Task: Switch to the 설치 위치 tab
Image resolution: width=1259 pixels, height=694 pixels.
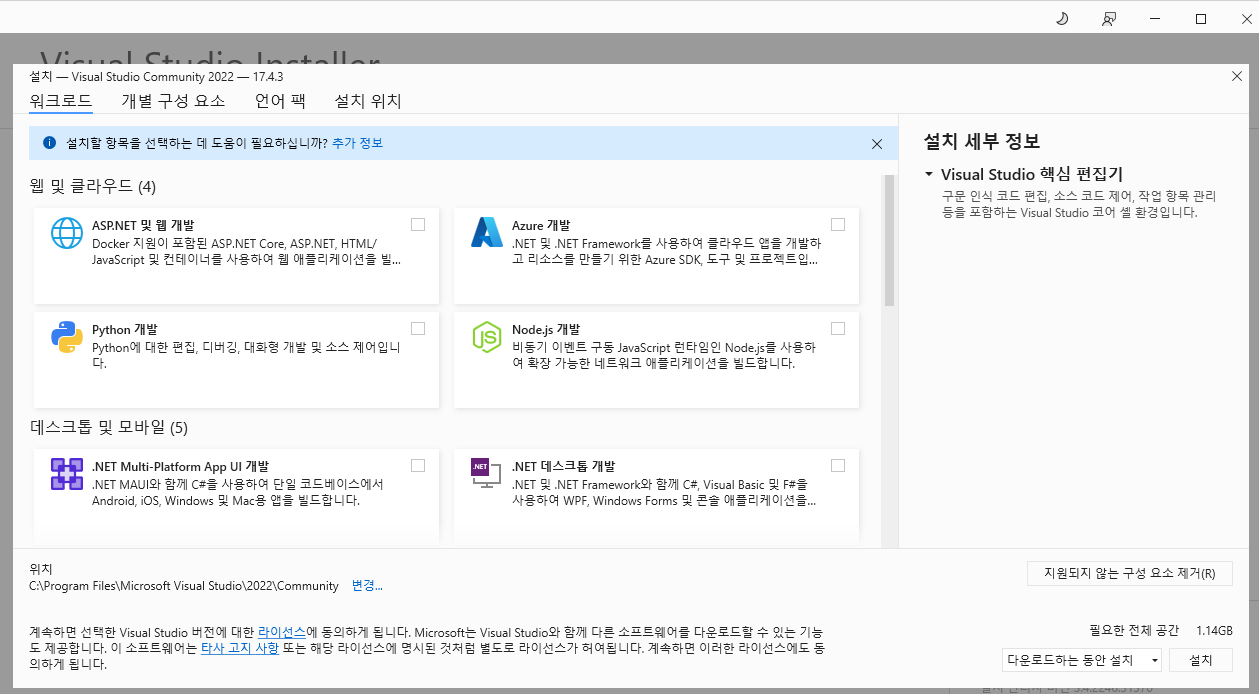Action: pos(368,101)
